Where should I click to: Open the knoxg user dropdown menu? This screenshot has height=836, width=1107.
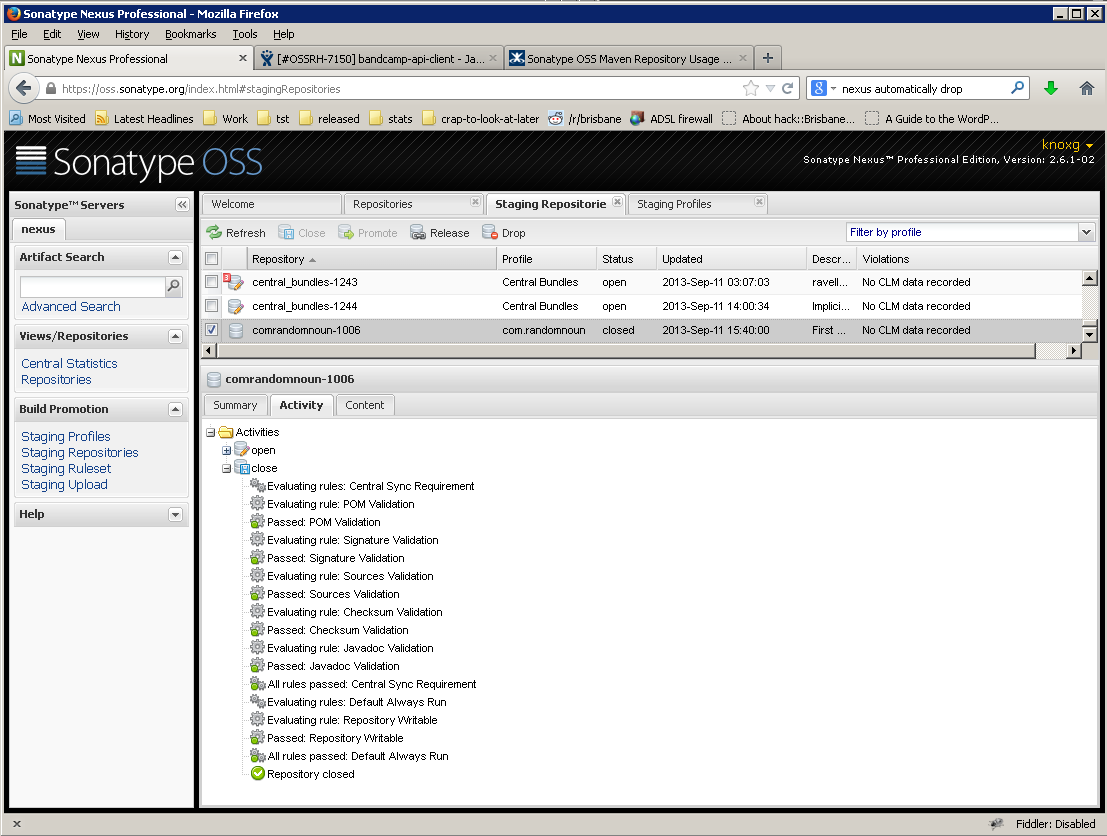[x=1067, y=144]
